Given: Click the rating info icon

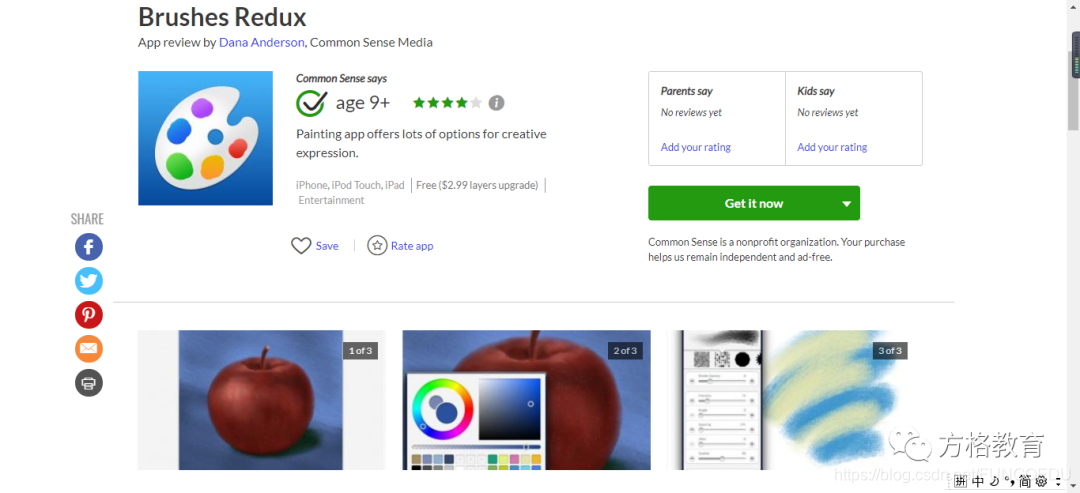Looking at the screenshot, I should 497,103.
